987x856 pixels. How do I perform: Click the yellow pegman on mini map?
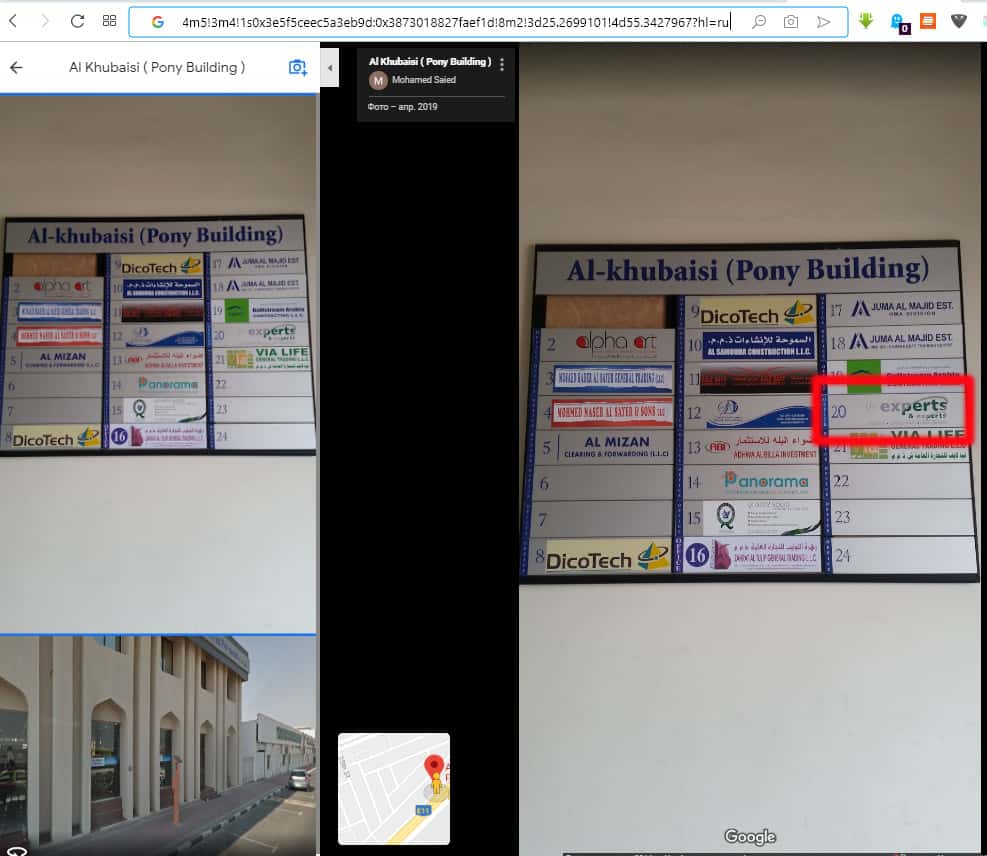point(436,785)
